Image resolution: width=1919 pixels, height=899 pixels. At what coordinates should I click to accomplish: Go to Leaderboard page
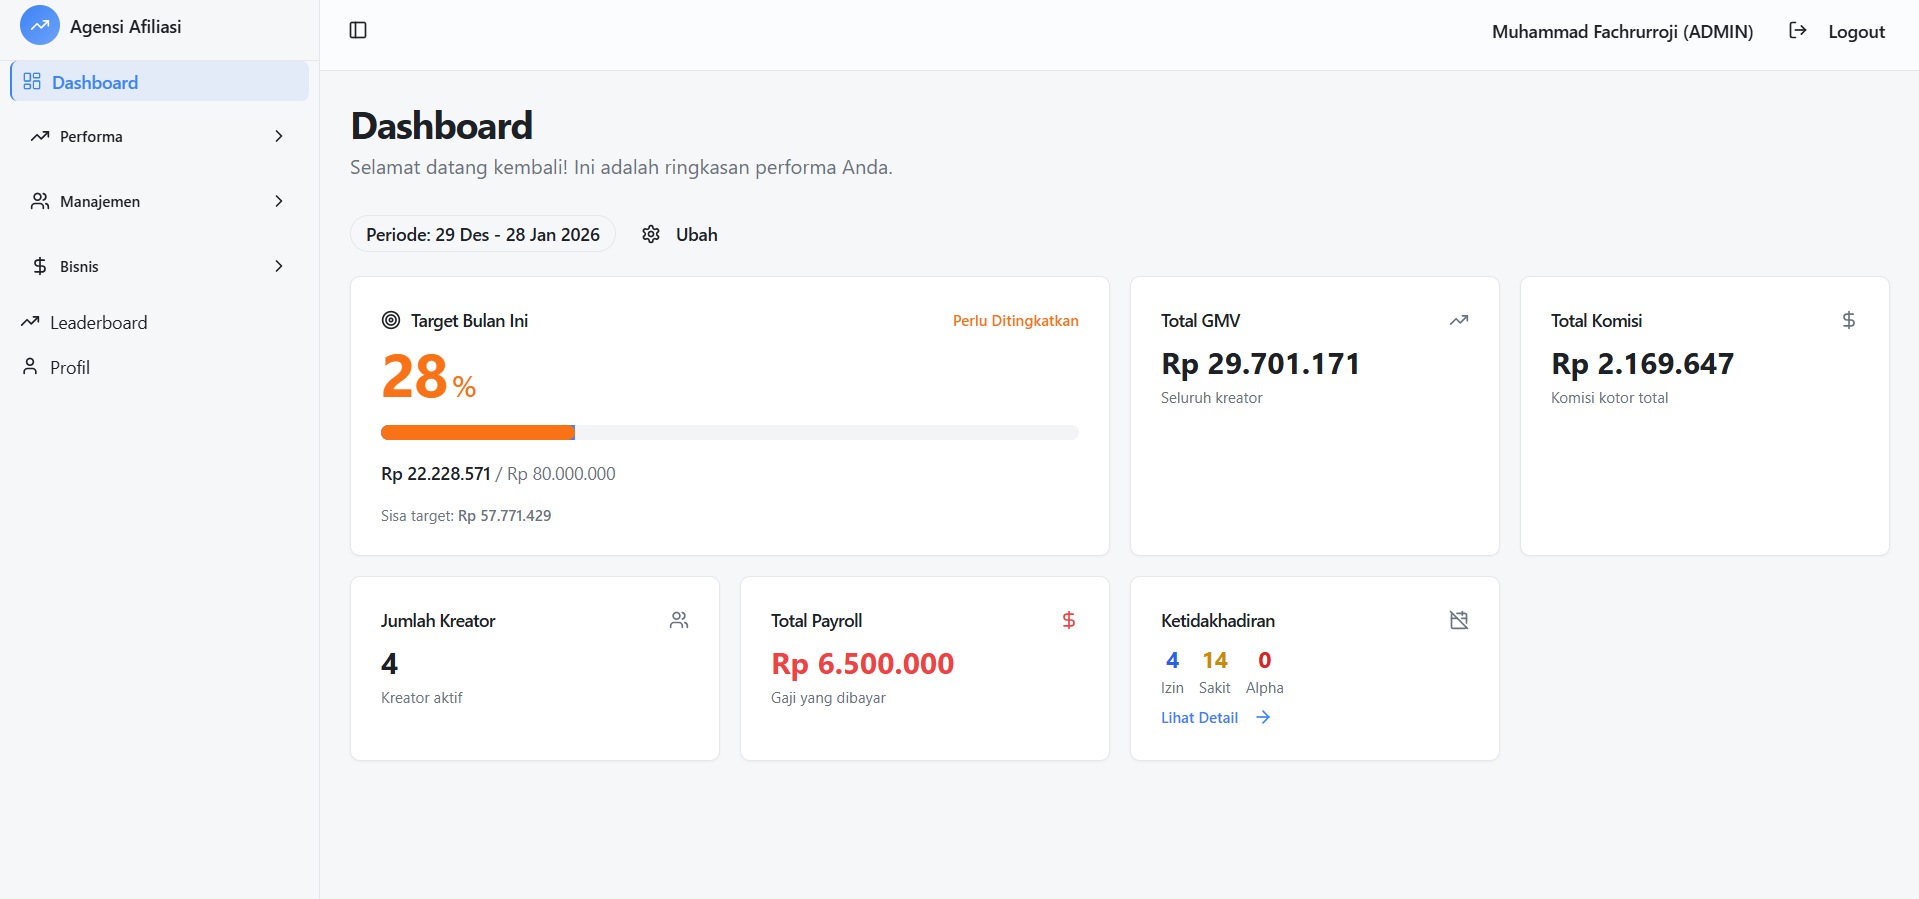(x=98, y=322)
